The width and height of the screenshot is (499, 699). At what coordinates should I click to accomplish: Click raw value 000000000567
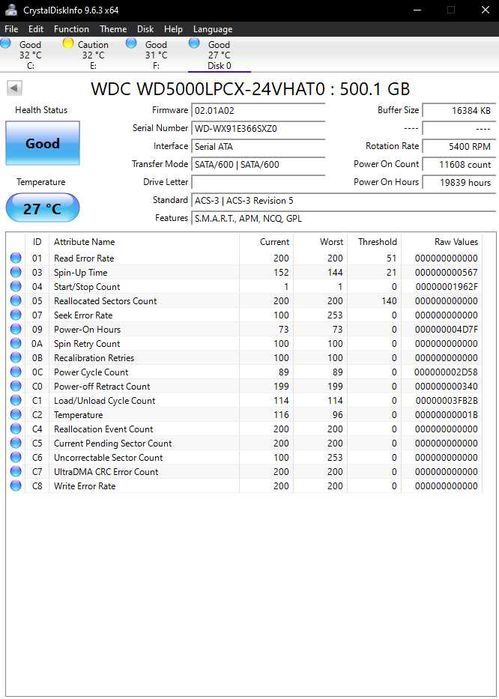click(446, 272)
